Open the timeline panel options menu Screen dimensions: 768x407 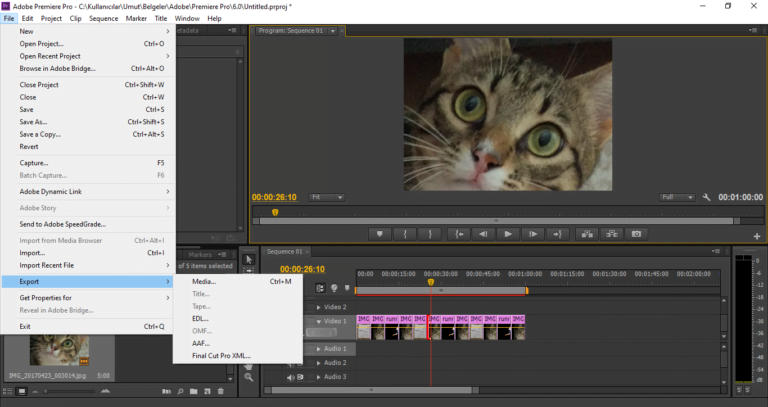[717, 251]
